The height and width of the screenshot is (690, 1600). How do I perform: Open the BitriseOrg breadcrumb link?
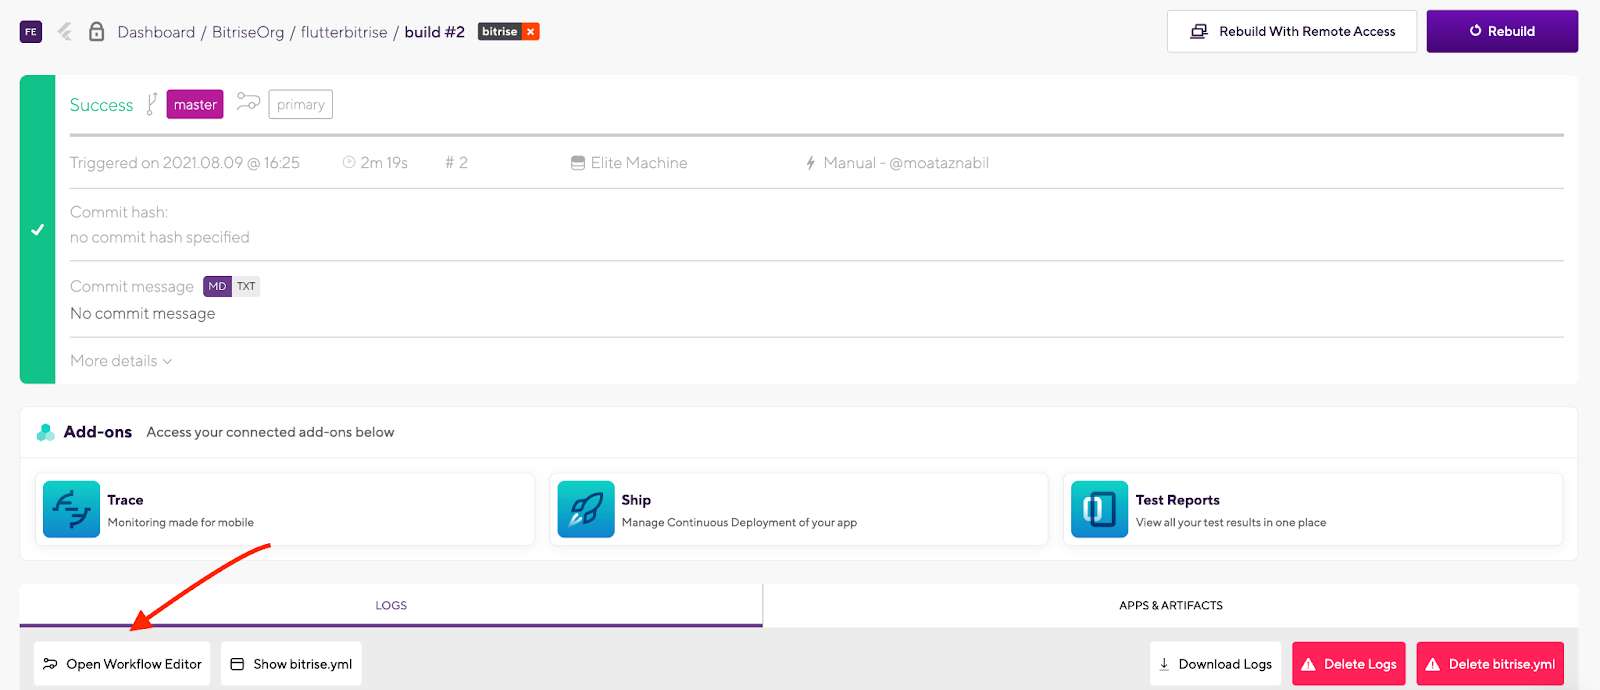coord(248,32)
